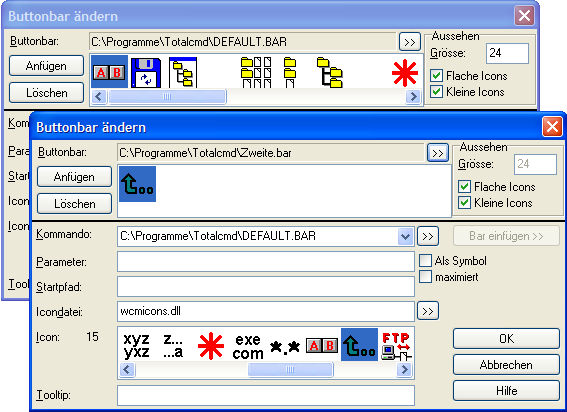The width and height of the screenshot is (567, 412).
Task: Click the Hilfe button
Action: pyautogui.click(x=506, y=391)
